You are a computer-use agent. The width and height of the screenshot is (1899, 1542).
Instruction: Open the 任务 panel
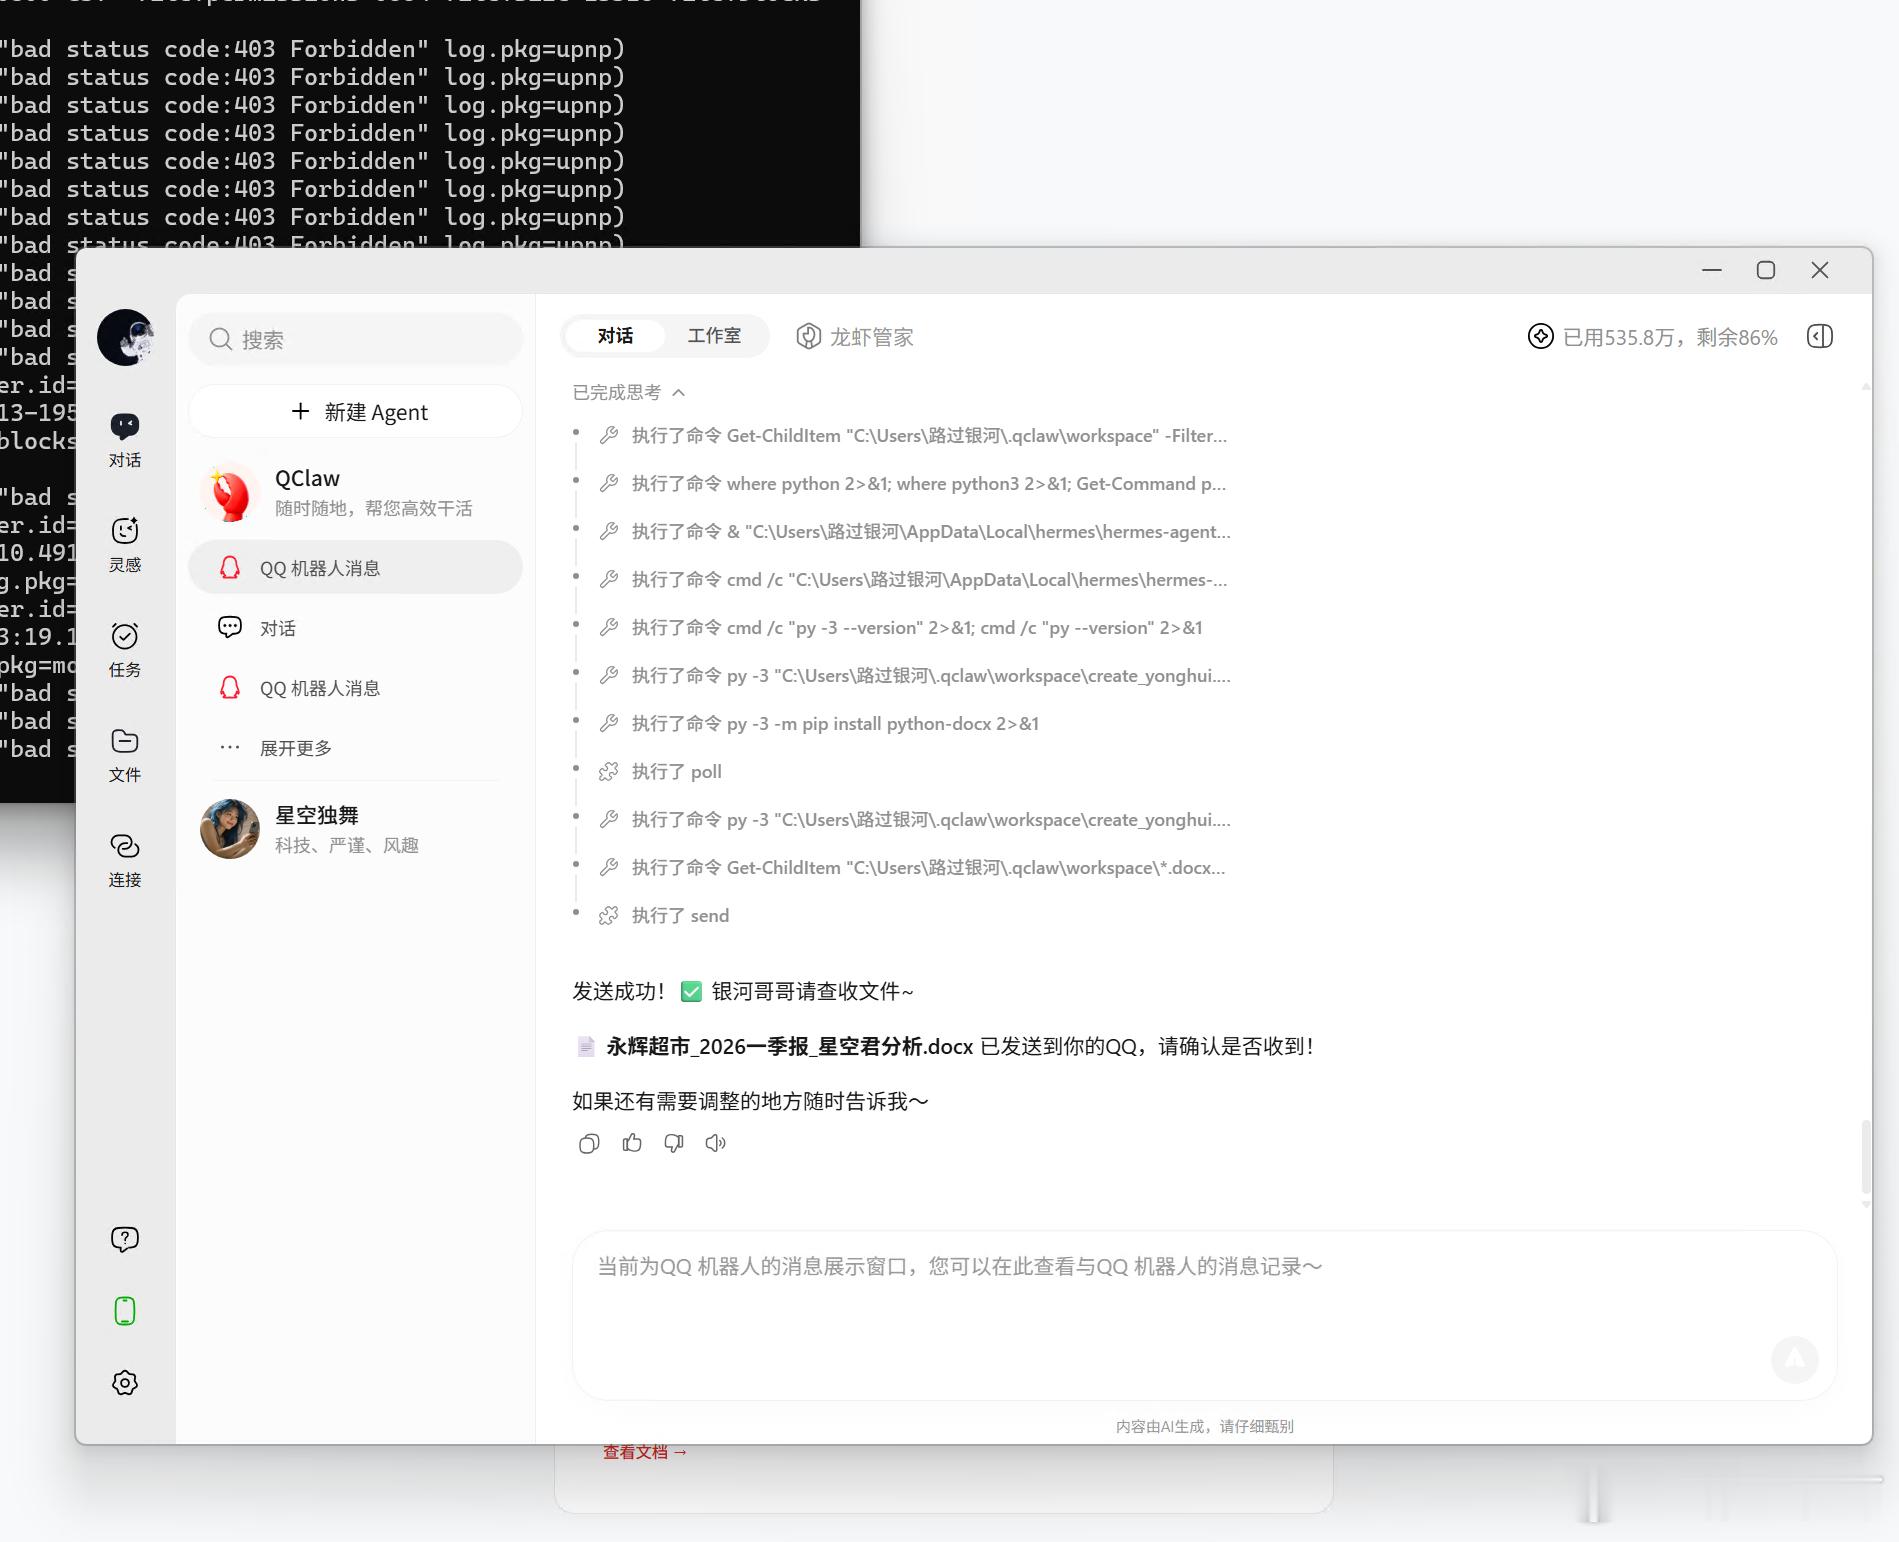coord(124,648)
